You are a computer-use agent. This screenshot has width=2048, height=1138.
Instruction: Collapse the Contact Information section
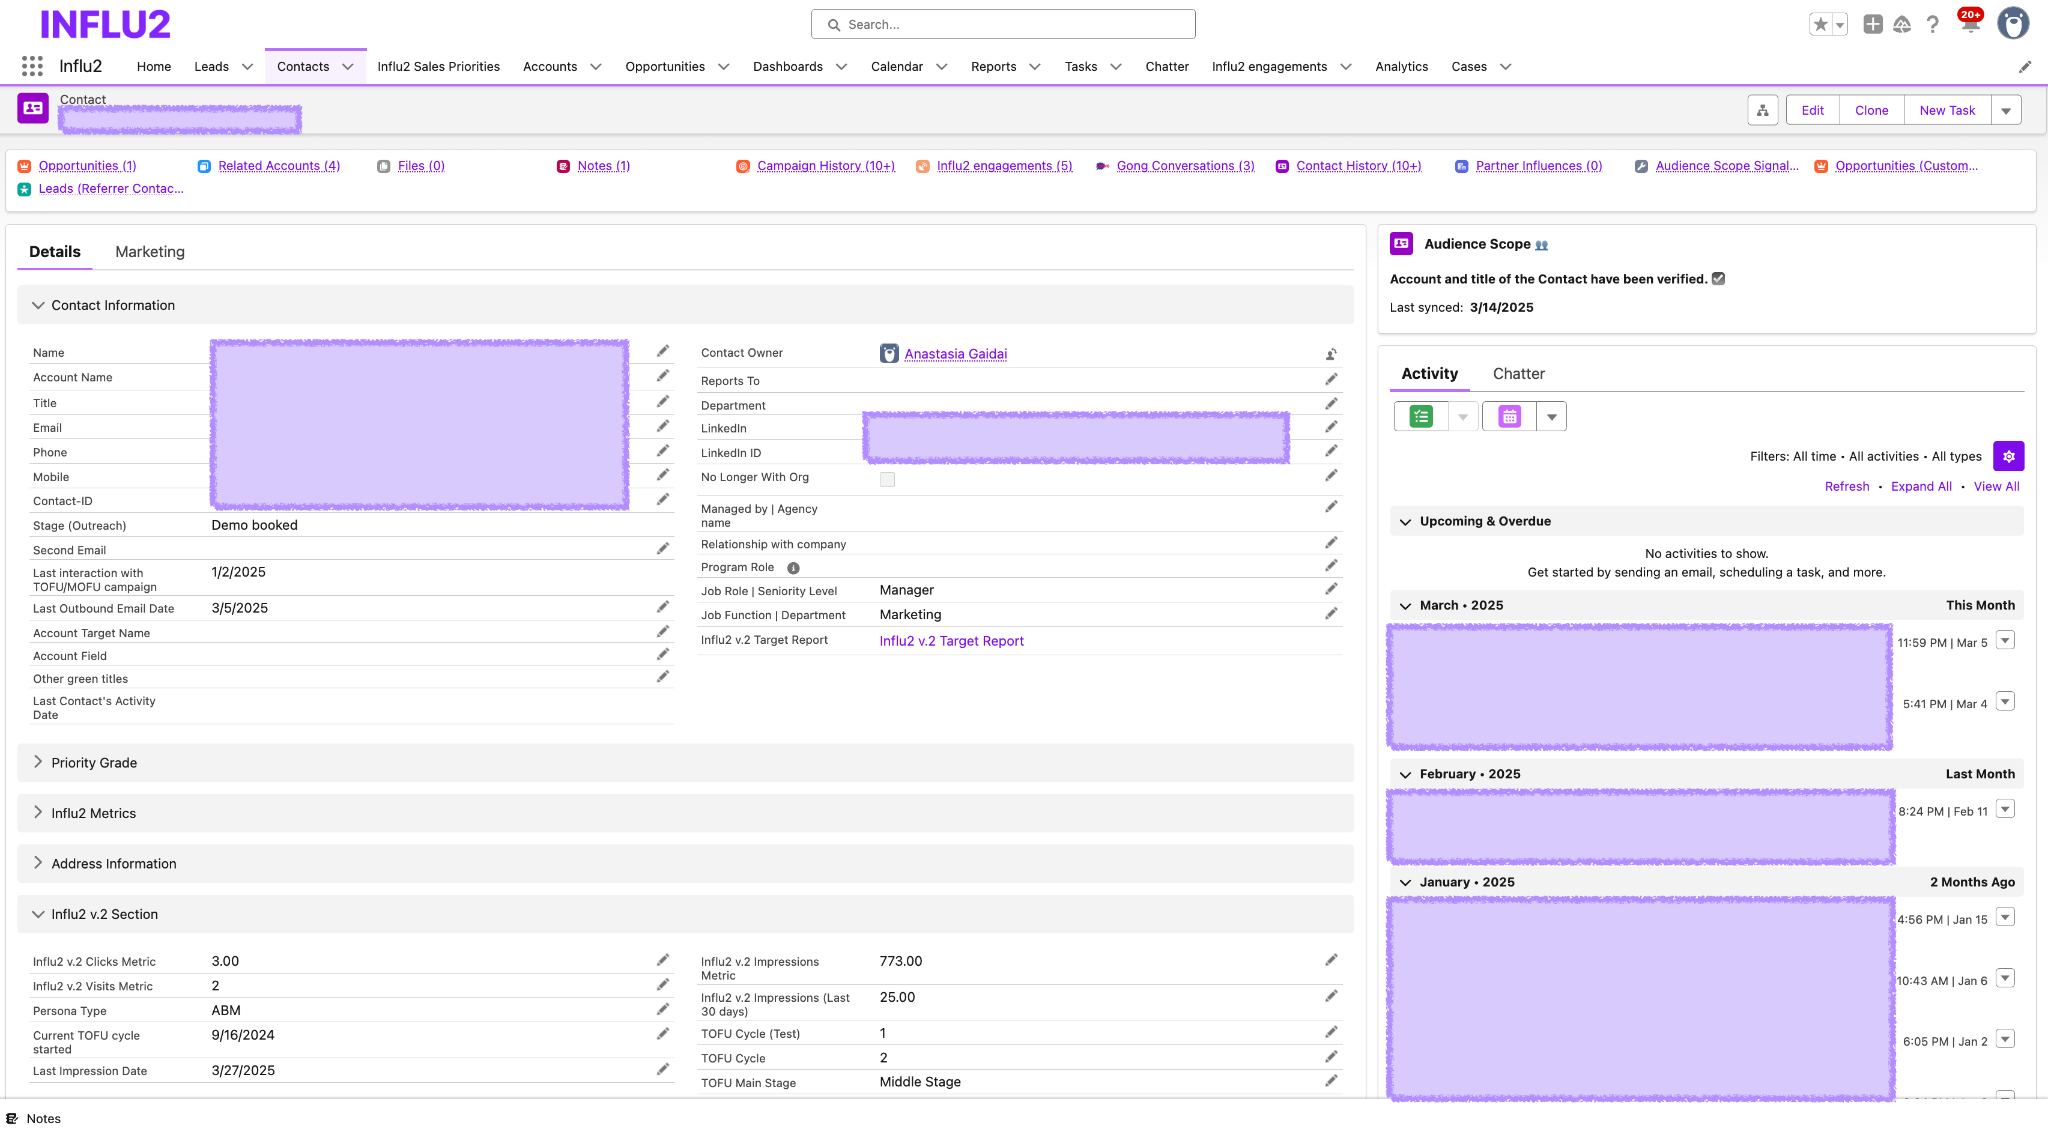38,305
